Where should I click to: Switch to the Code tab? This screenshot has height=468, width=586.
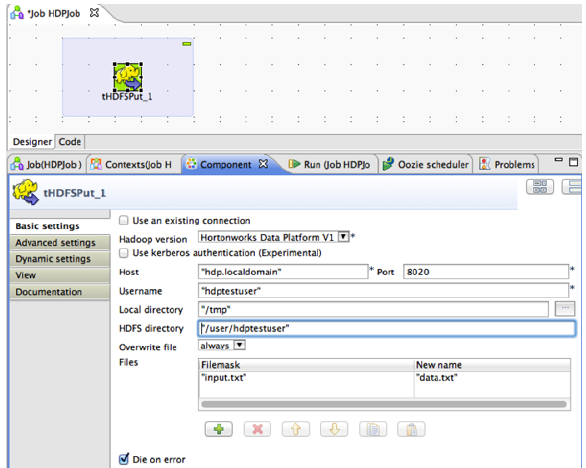point(70,142)
